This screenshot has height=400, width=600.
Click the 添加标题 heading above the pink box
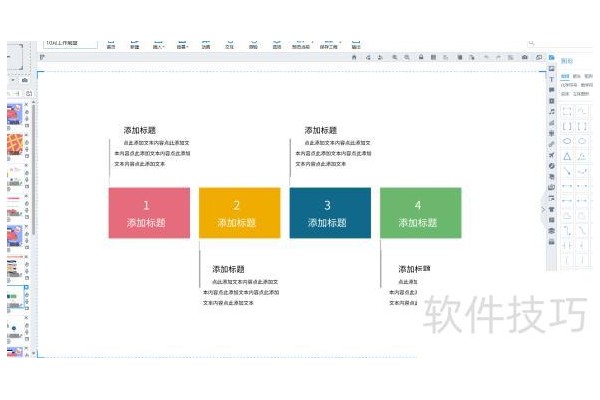click(140, 130)
